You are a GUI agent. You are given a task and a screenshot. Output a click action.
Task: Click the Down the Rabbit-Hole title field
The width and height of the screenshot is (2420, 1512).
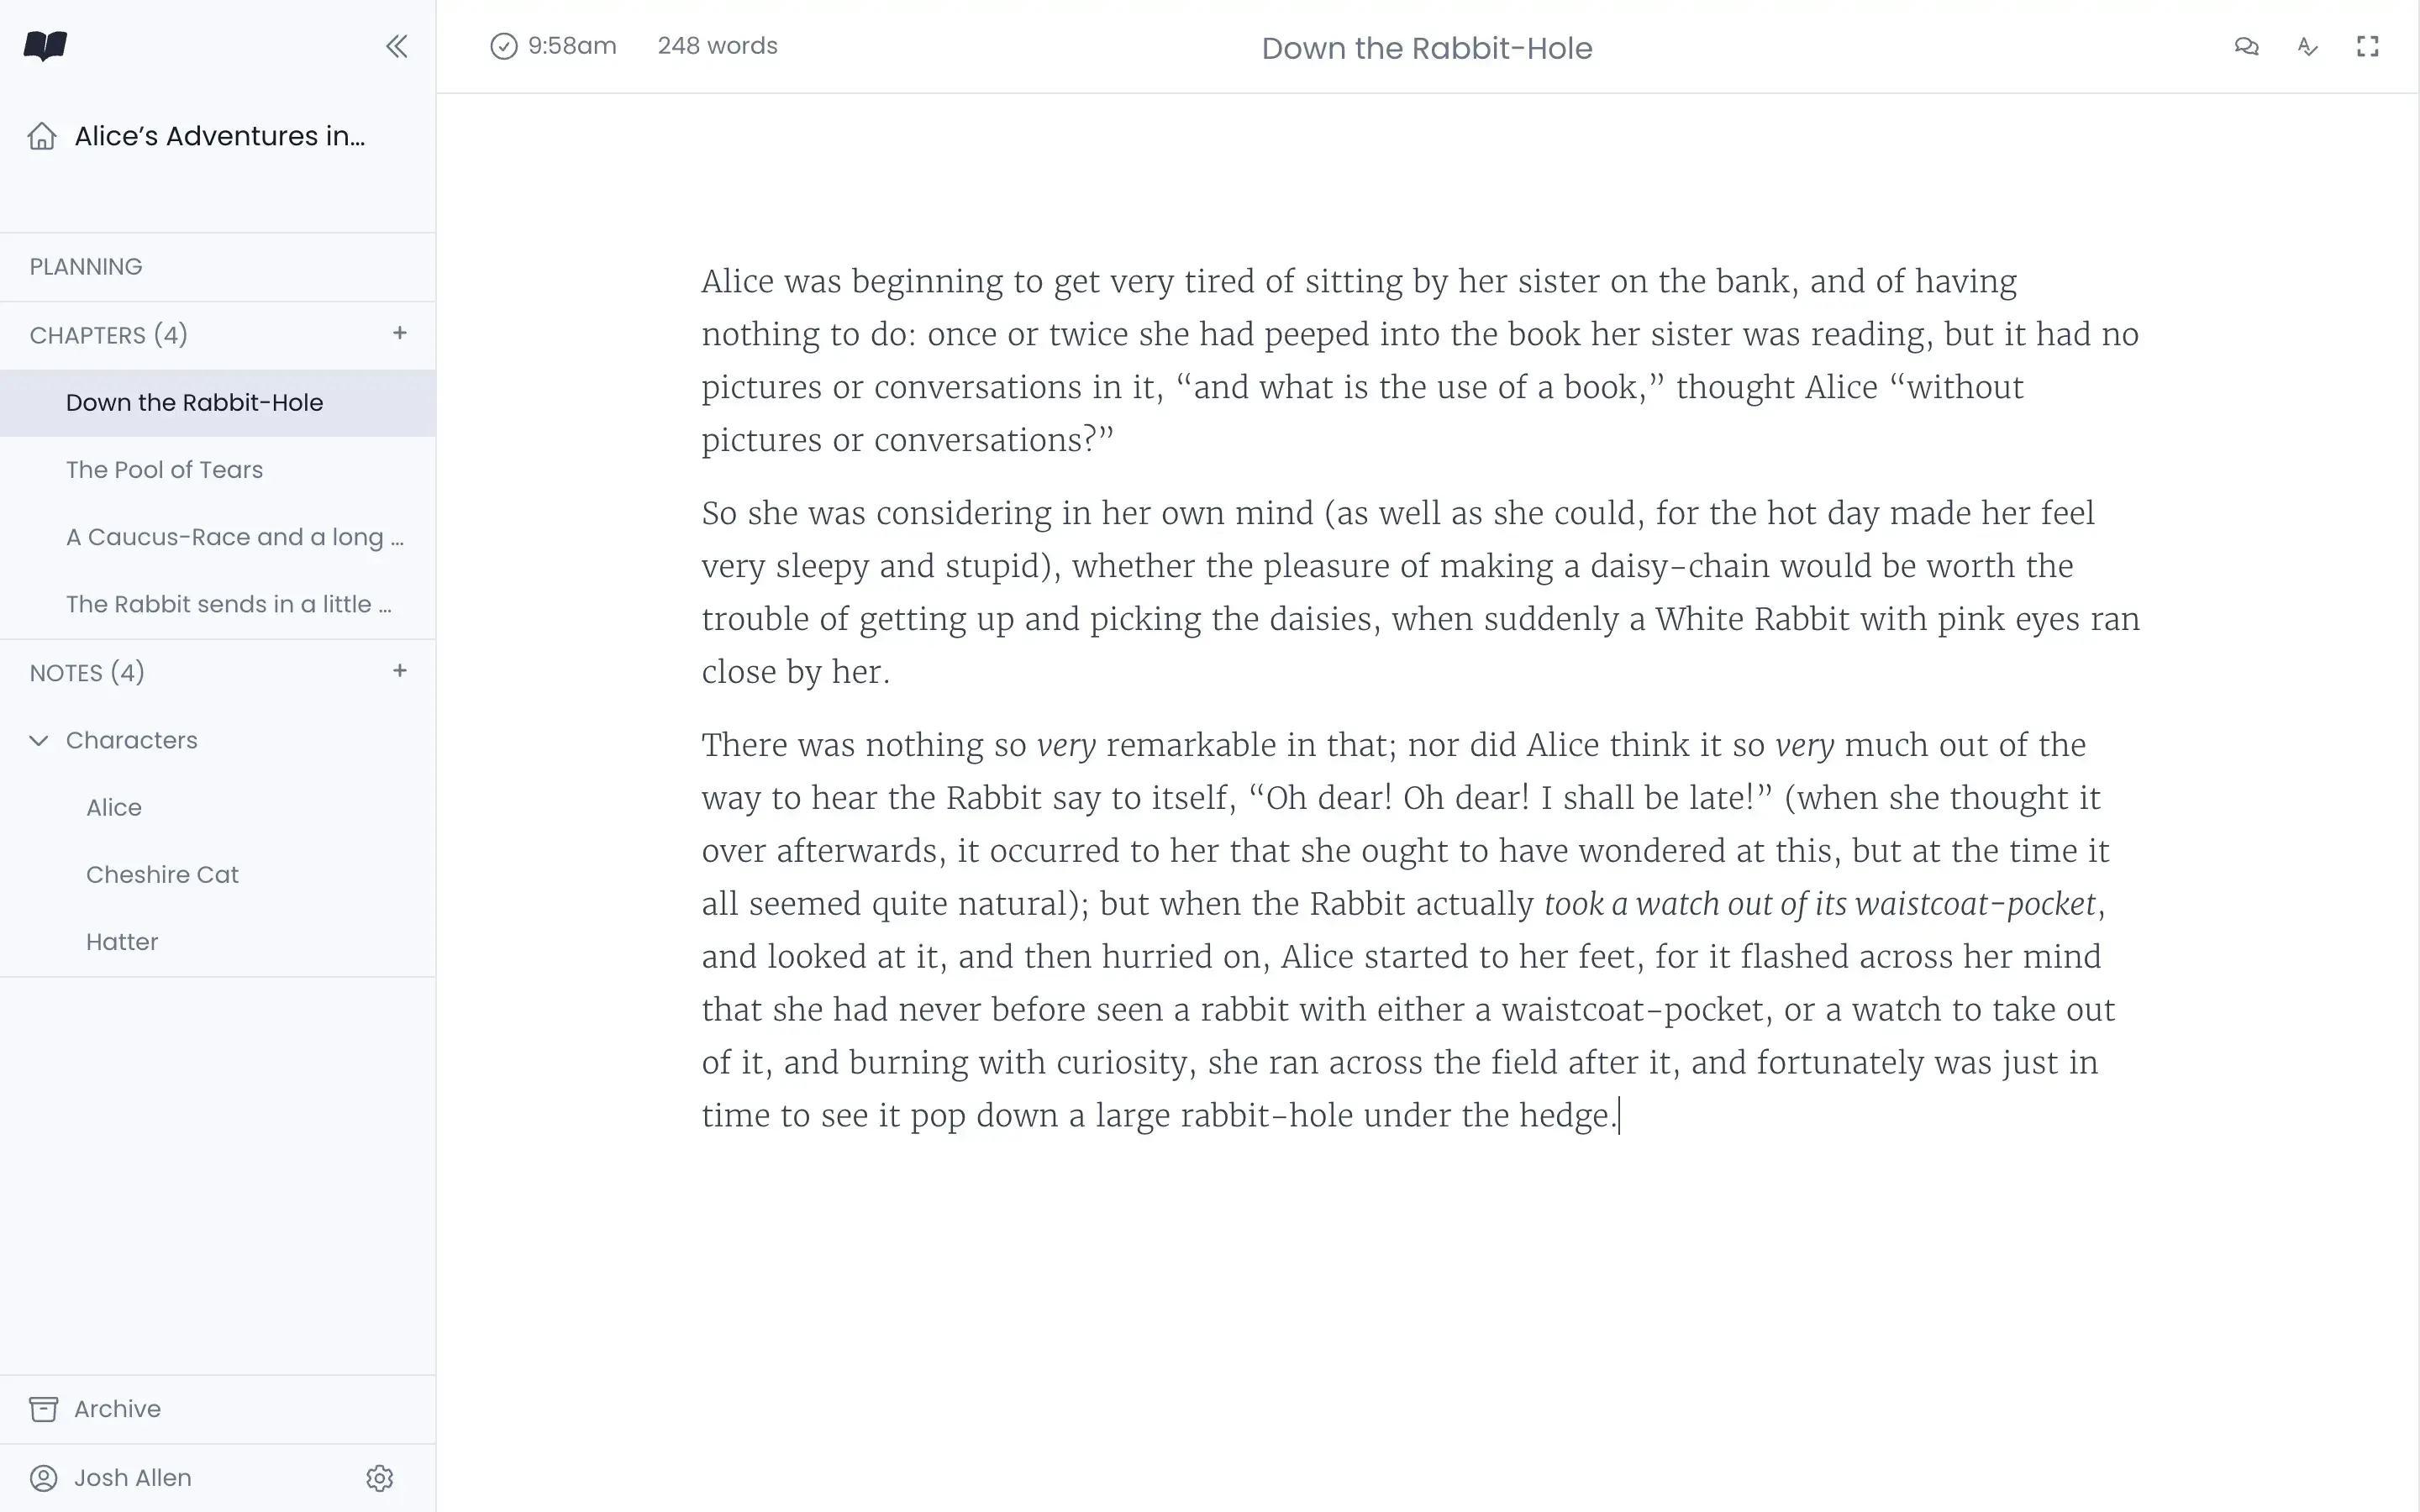coord(1426,49)
